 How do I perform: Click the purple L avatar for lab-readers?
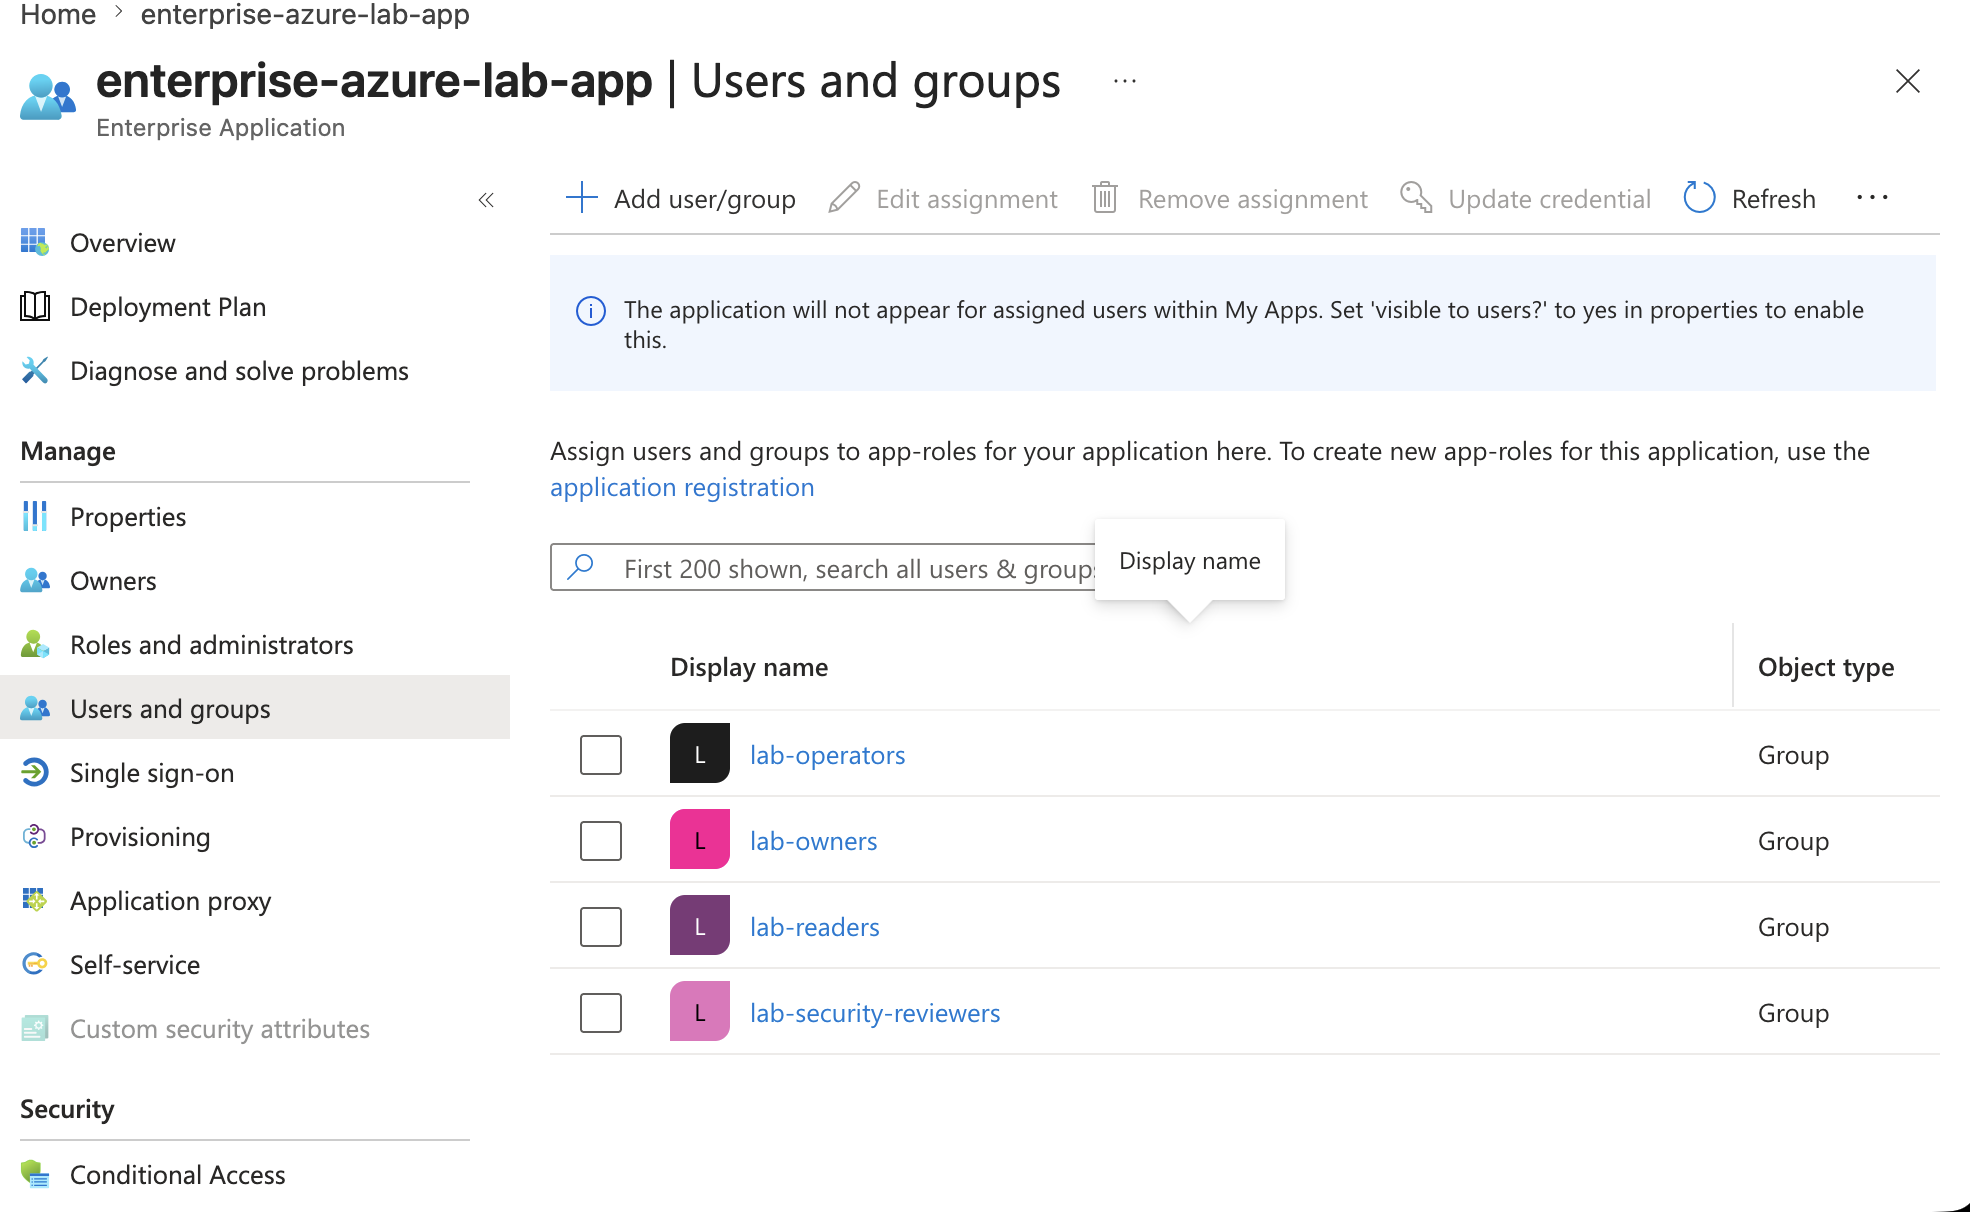pos(700,925)
